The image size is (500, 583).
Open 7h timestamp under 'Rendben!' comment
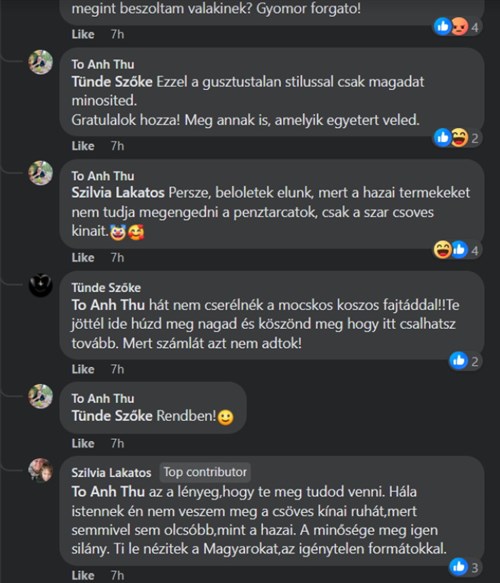point(117,443)
